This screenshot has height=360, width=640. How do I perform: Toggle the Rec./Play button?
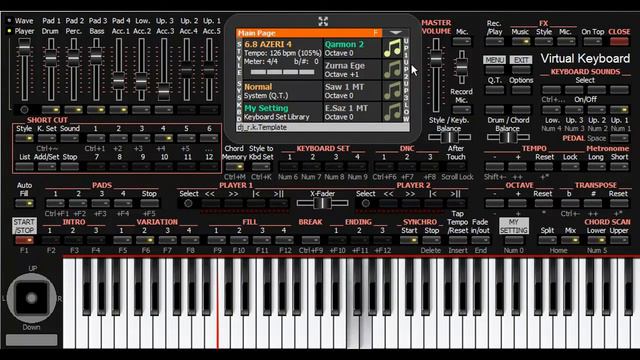pyautogui.click(x=494, y=41)
